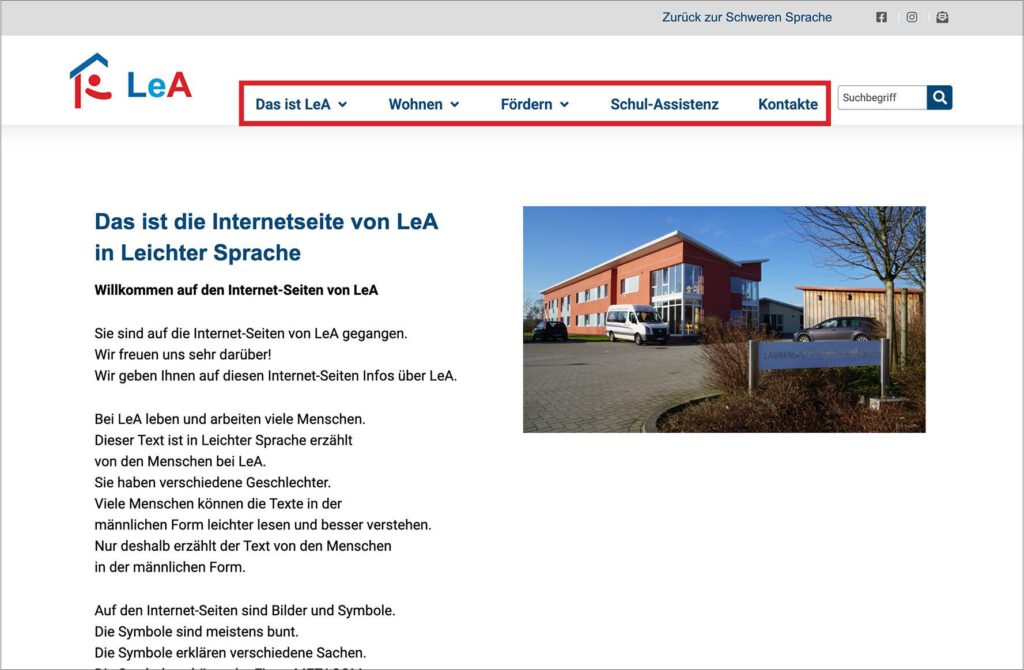This screenshot has width=1024, height=670.
Task: Go to the Schul-Assistenz page
Action: point(664,104)
